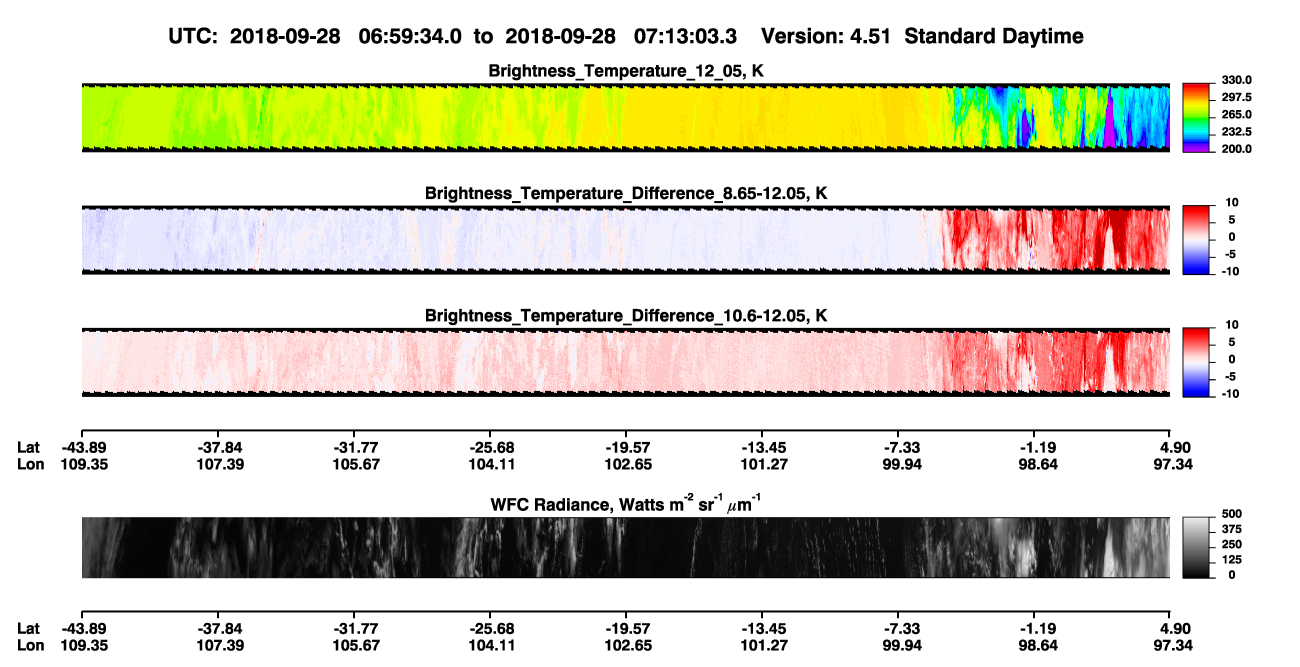Viewport: 1300px width, 667px height.
Task: Click longitude 102.65 on axis above WFC panel
Action: click(626, 464)
